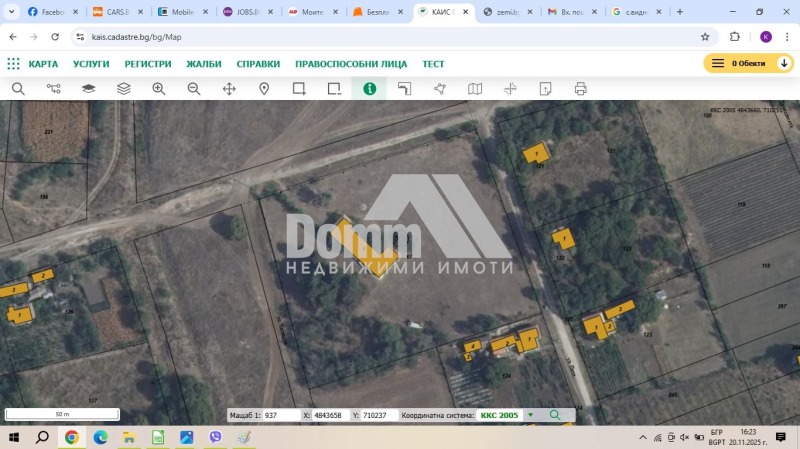Viewport: 800px width, 449px height.
Task: Click the Мащаб scale input field
Action: point(280,415)
